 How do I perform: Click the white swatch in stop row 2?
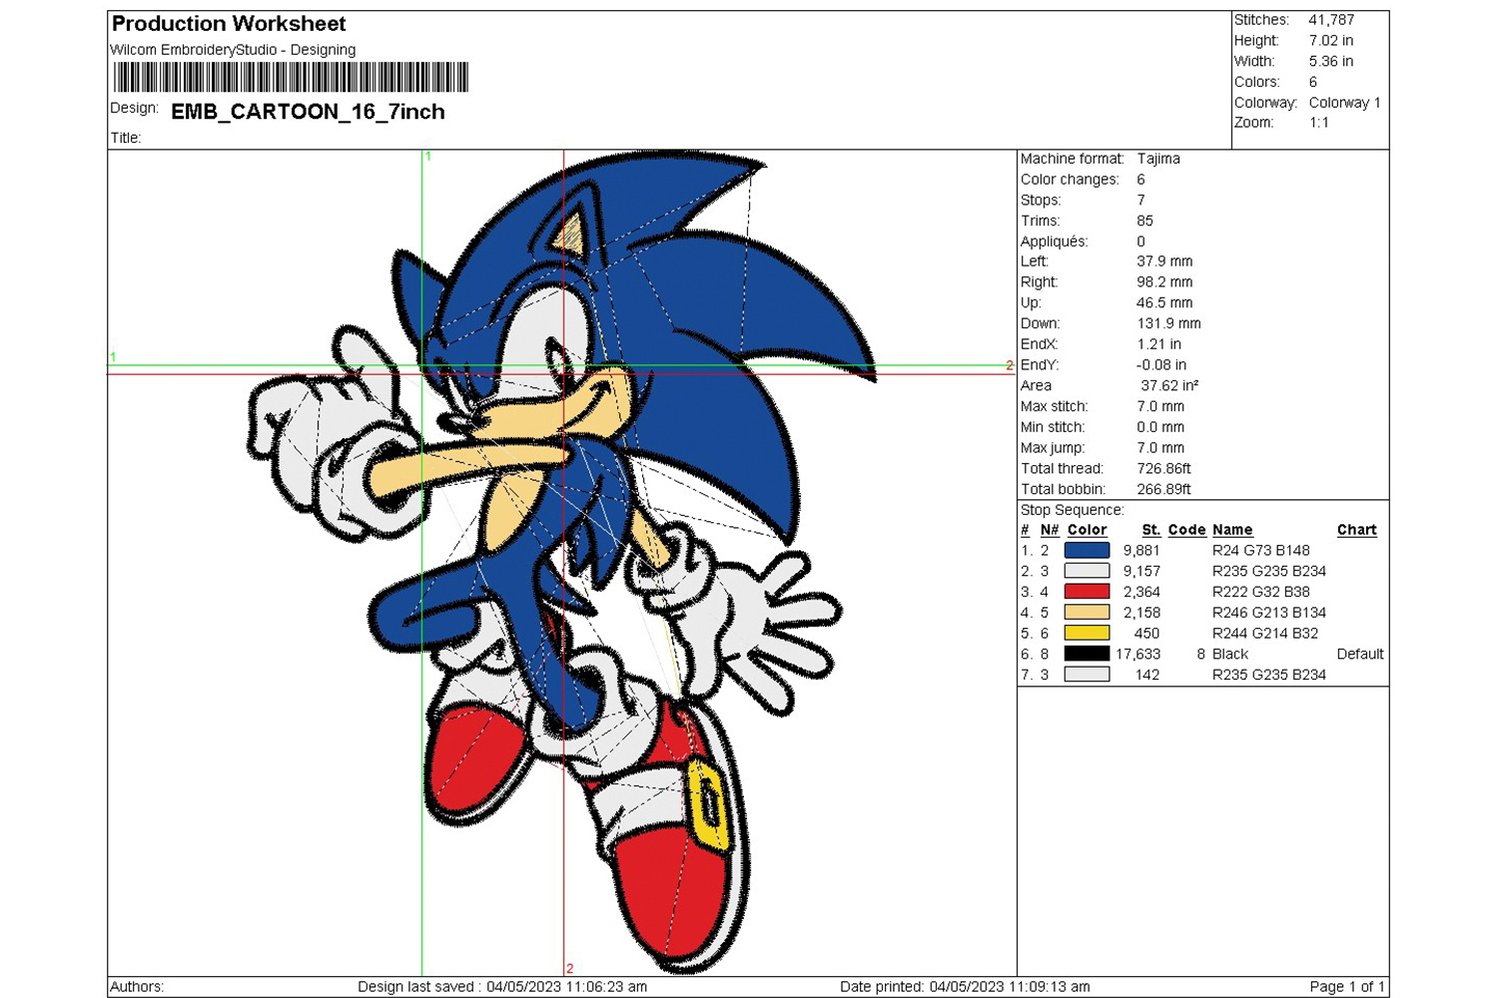click(1087, 571)
